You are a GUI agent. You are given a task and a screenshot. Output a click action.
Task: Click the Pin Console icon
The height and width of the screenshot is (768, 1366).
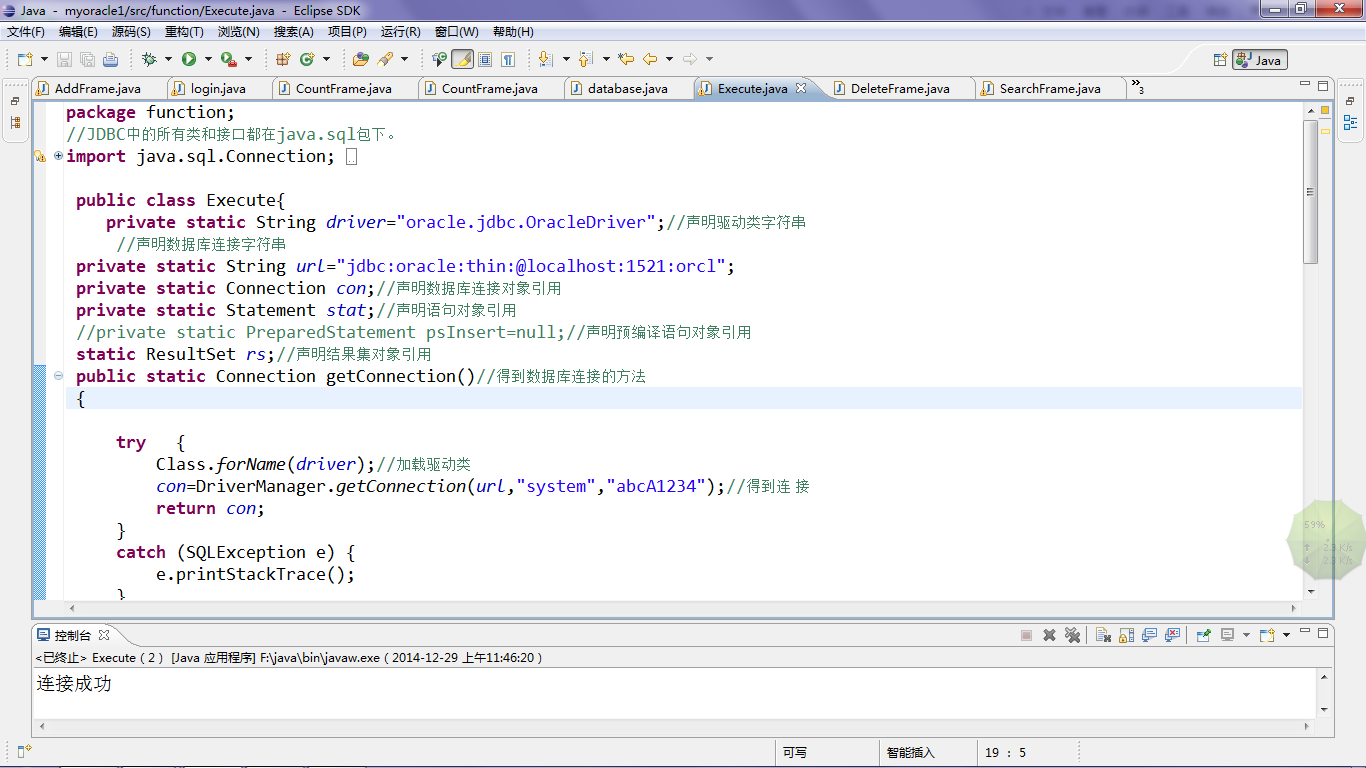coord(1204,635)
